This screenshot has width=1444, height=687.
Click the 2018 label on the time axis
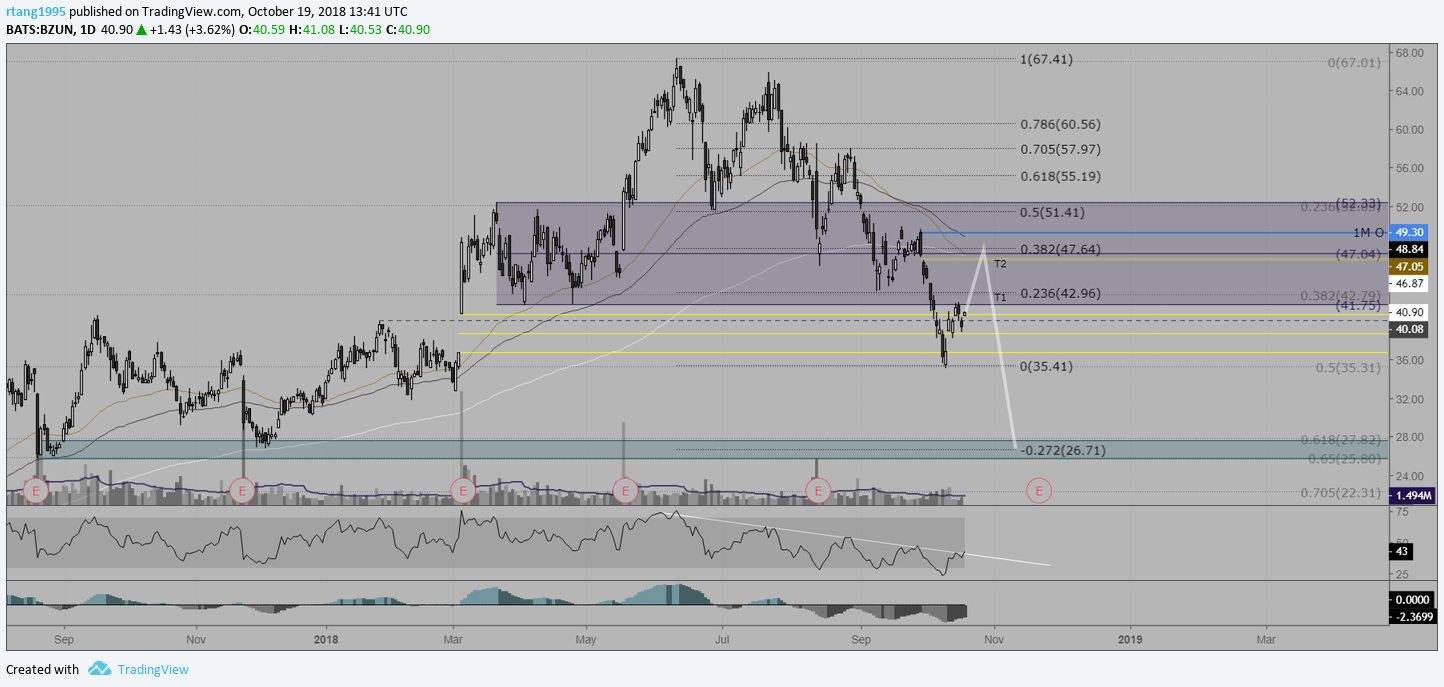328,638
